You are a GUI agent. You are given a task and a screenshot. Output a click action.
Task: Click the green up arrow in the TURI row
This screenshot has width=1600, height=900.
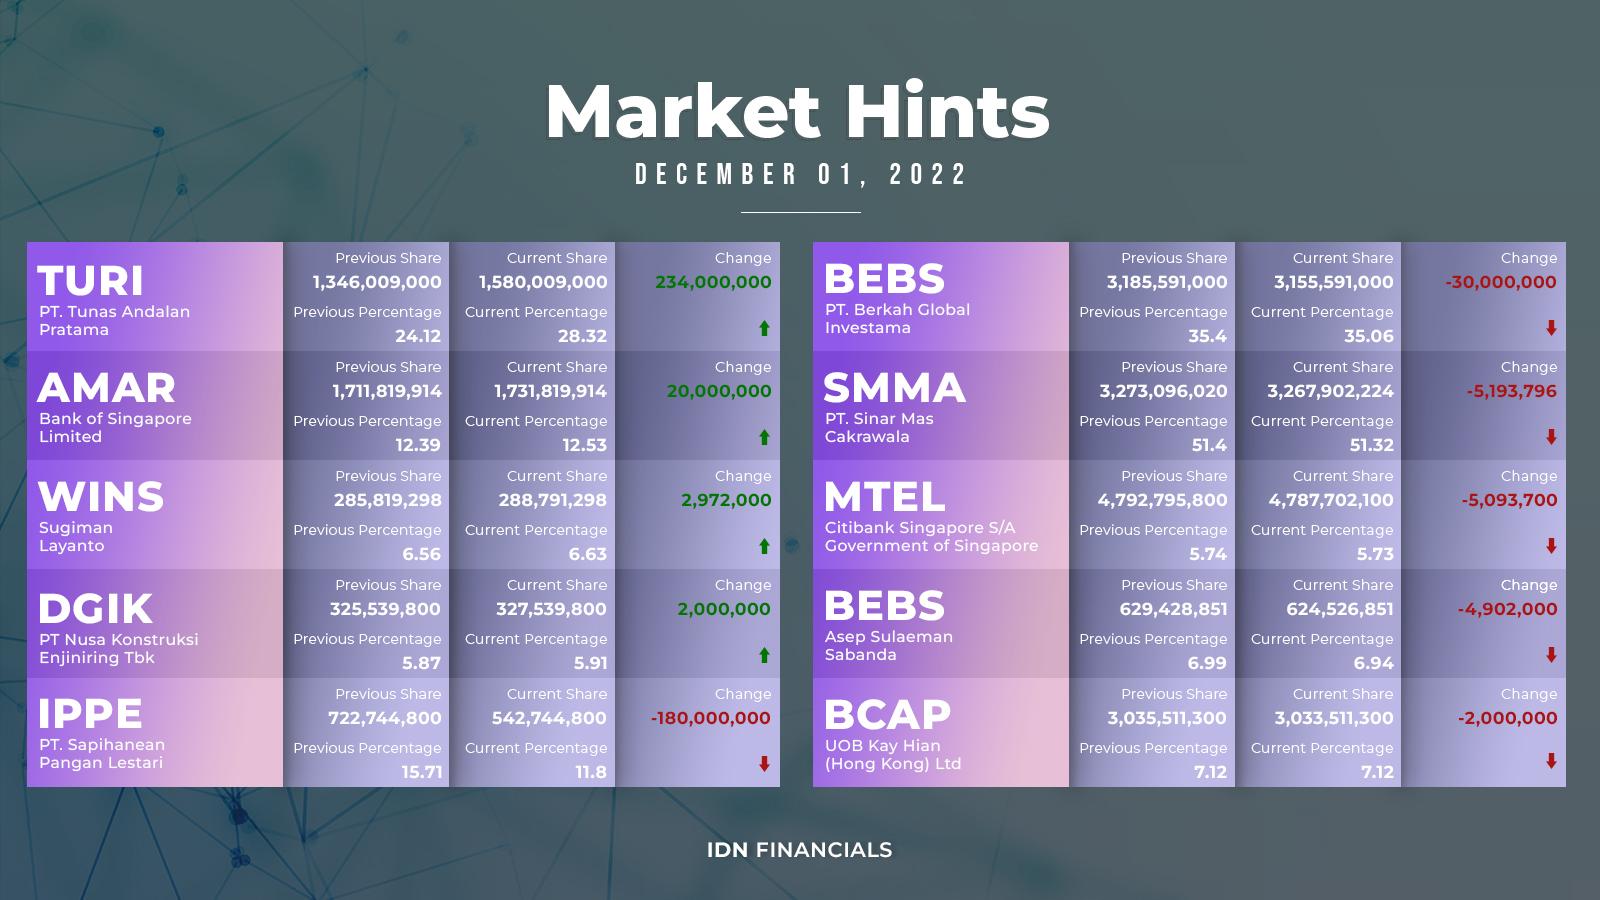tap(764, 328)
